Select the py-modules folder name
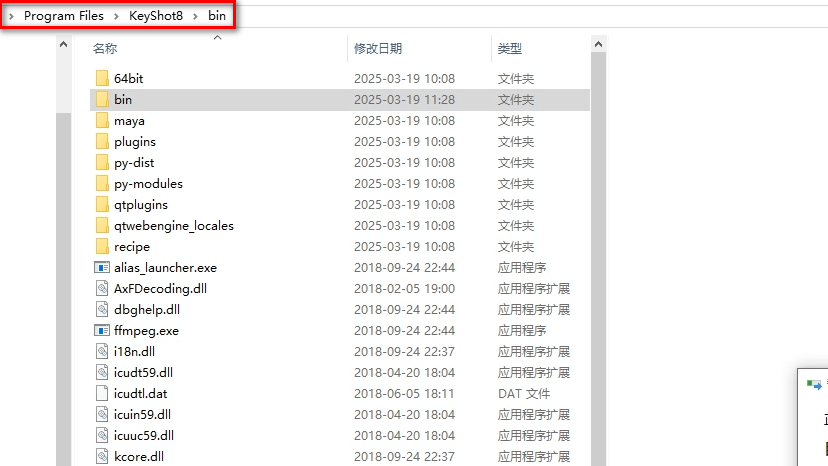This screenshot has height=466, width=828. (148, 184)
